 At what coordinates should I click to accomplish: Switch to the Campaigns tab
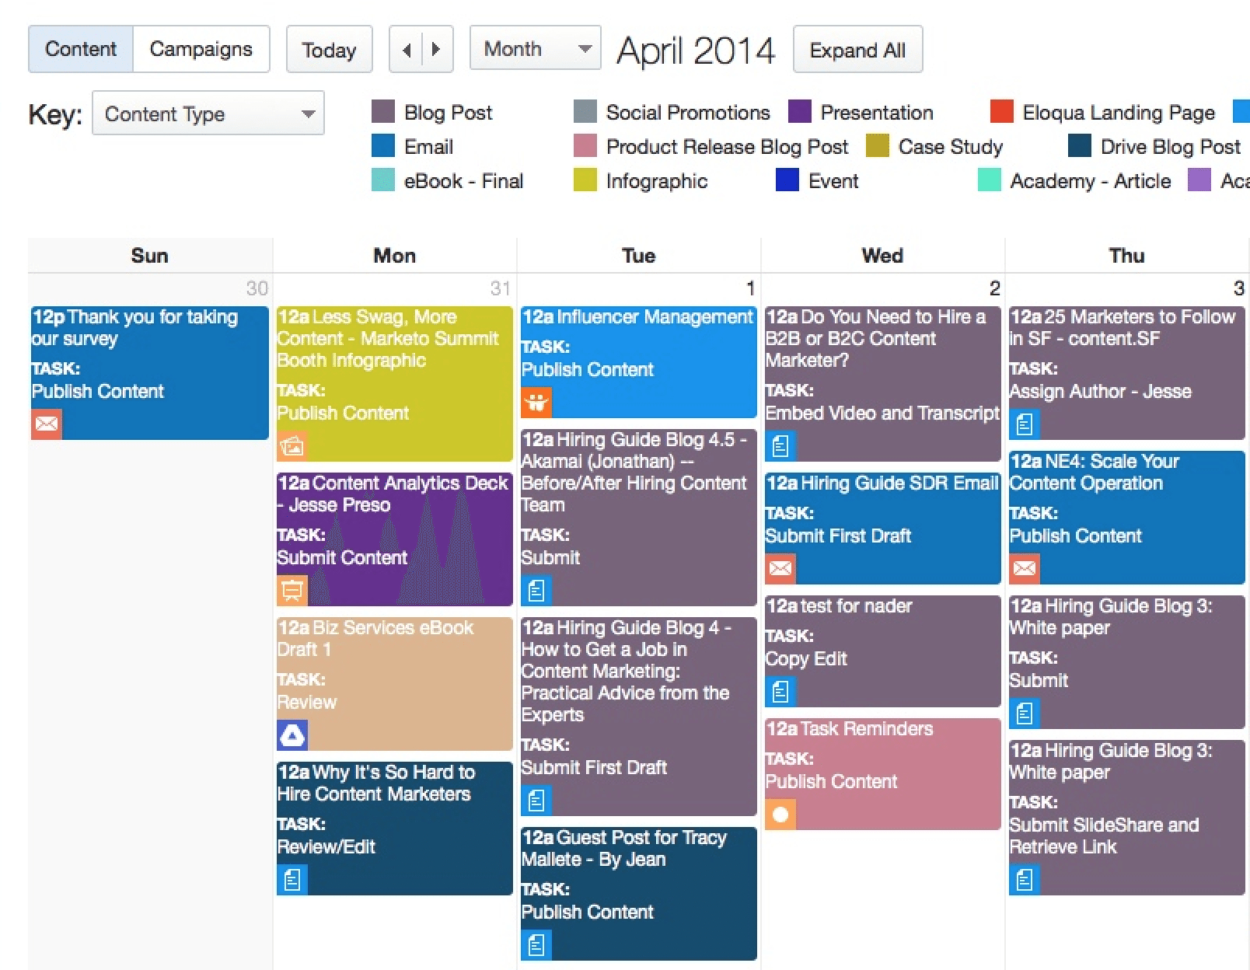(201, 47)
